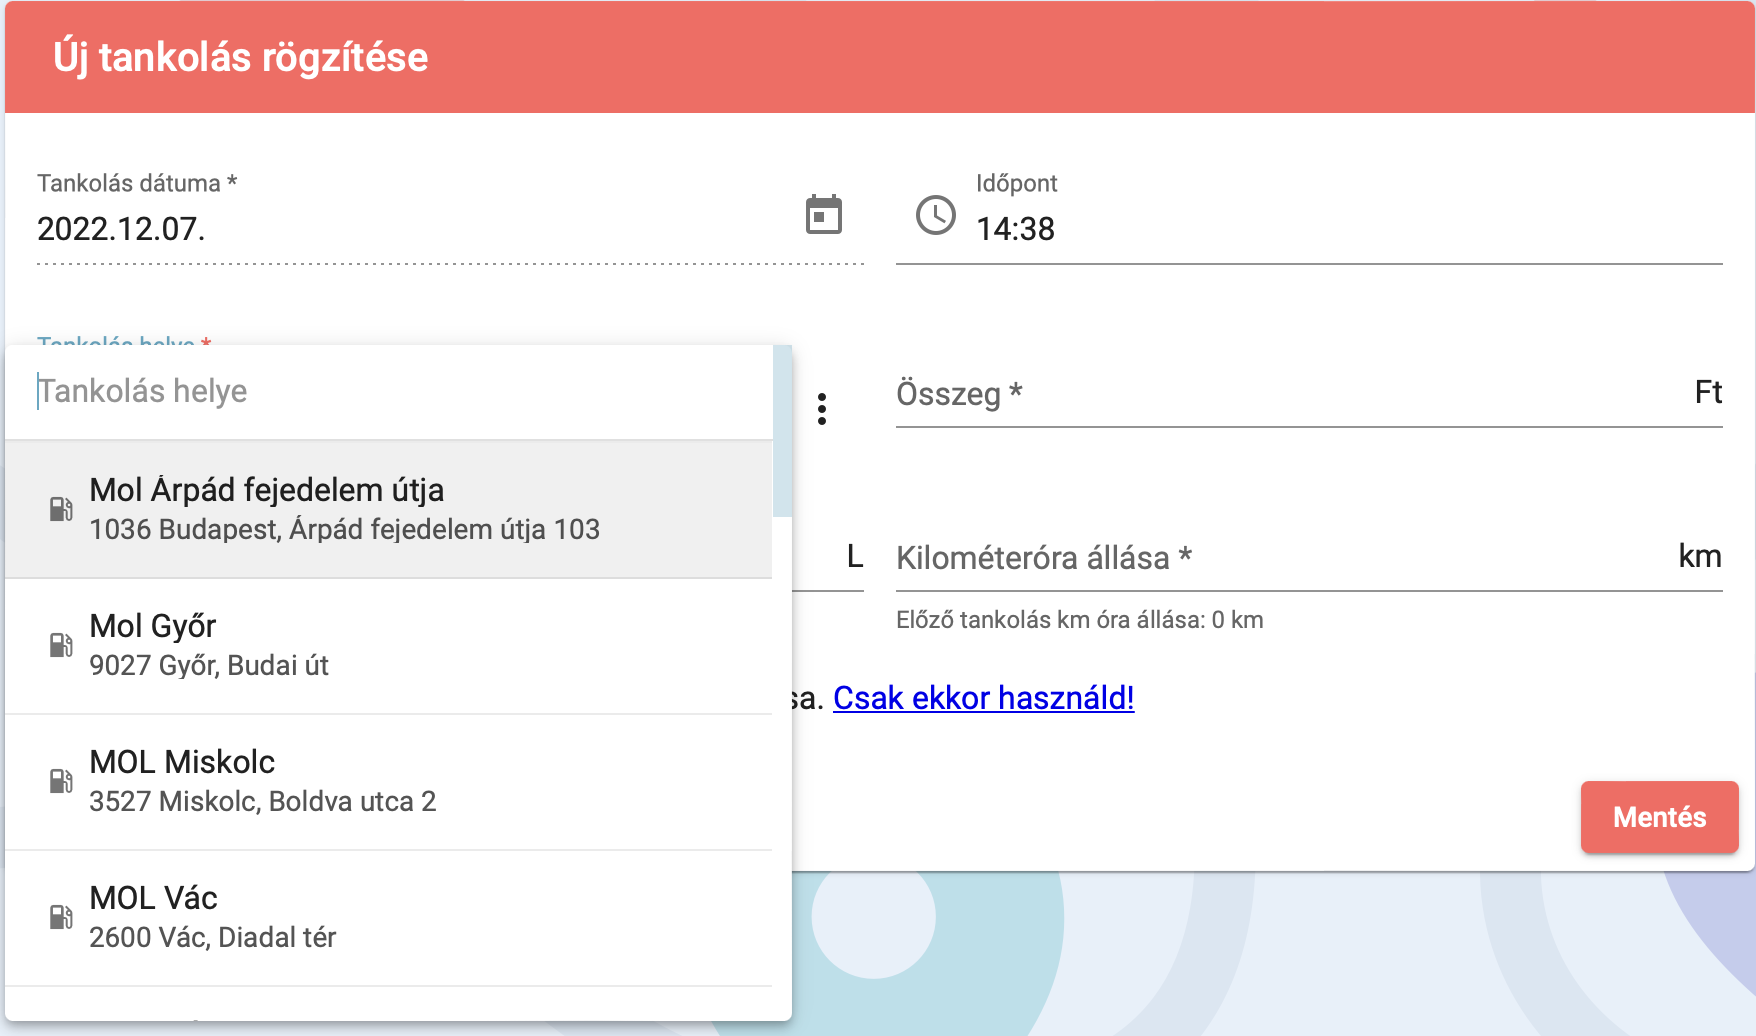Screen dimensions: 1756x1036
Task: Save the refuel with Mentés button
Action: pos(1660,817)
